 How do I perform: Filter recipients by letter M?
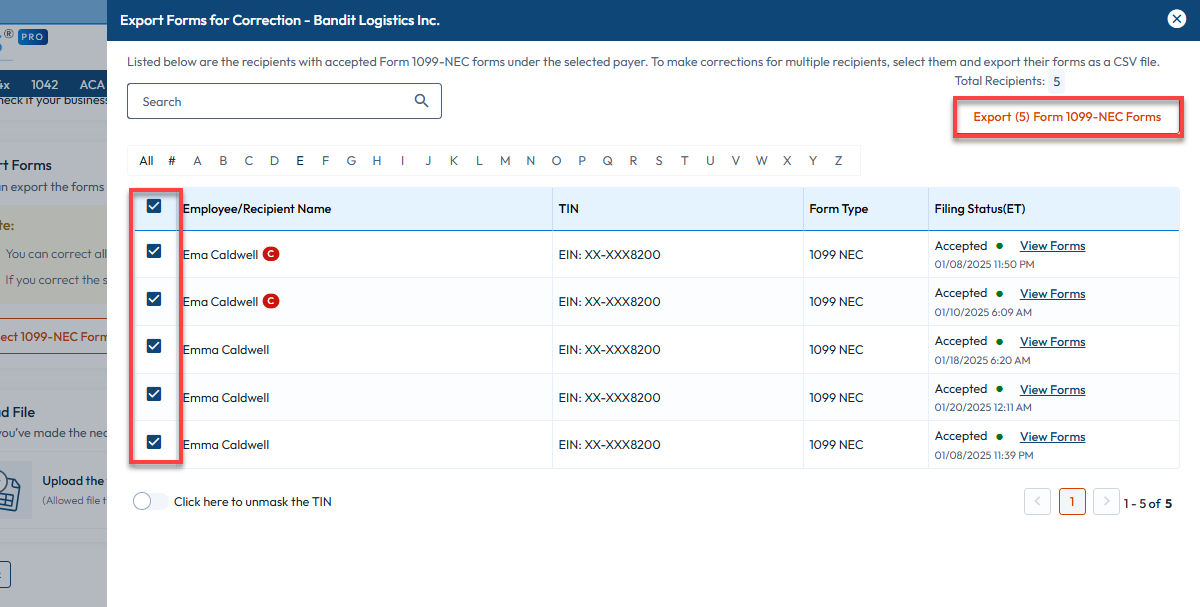505,161
